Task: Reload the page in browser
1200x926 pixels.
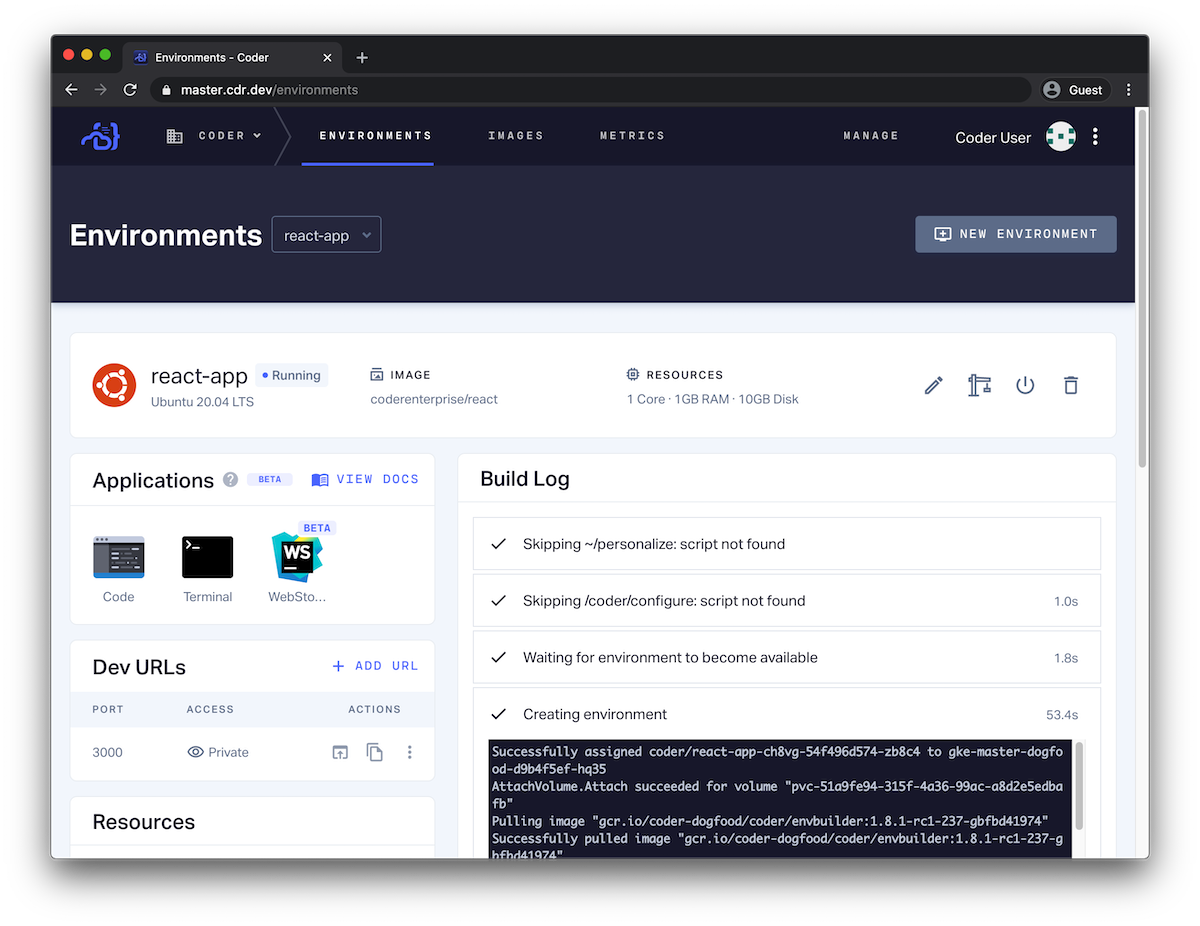Action: [x=130, y=90]
